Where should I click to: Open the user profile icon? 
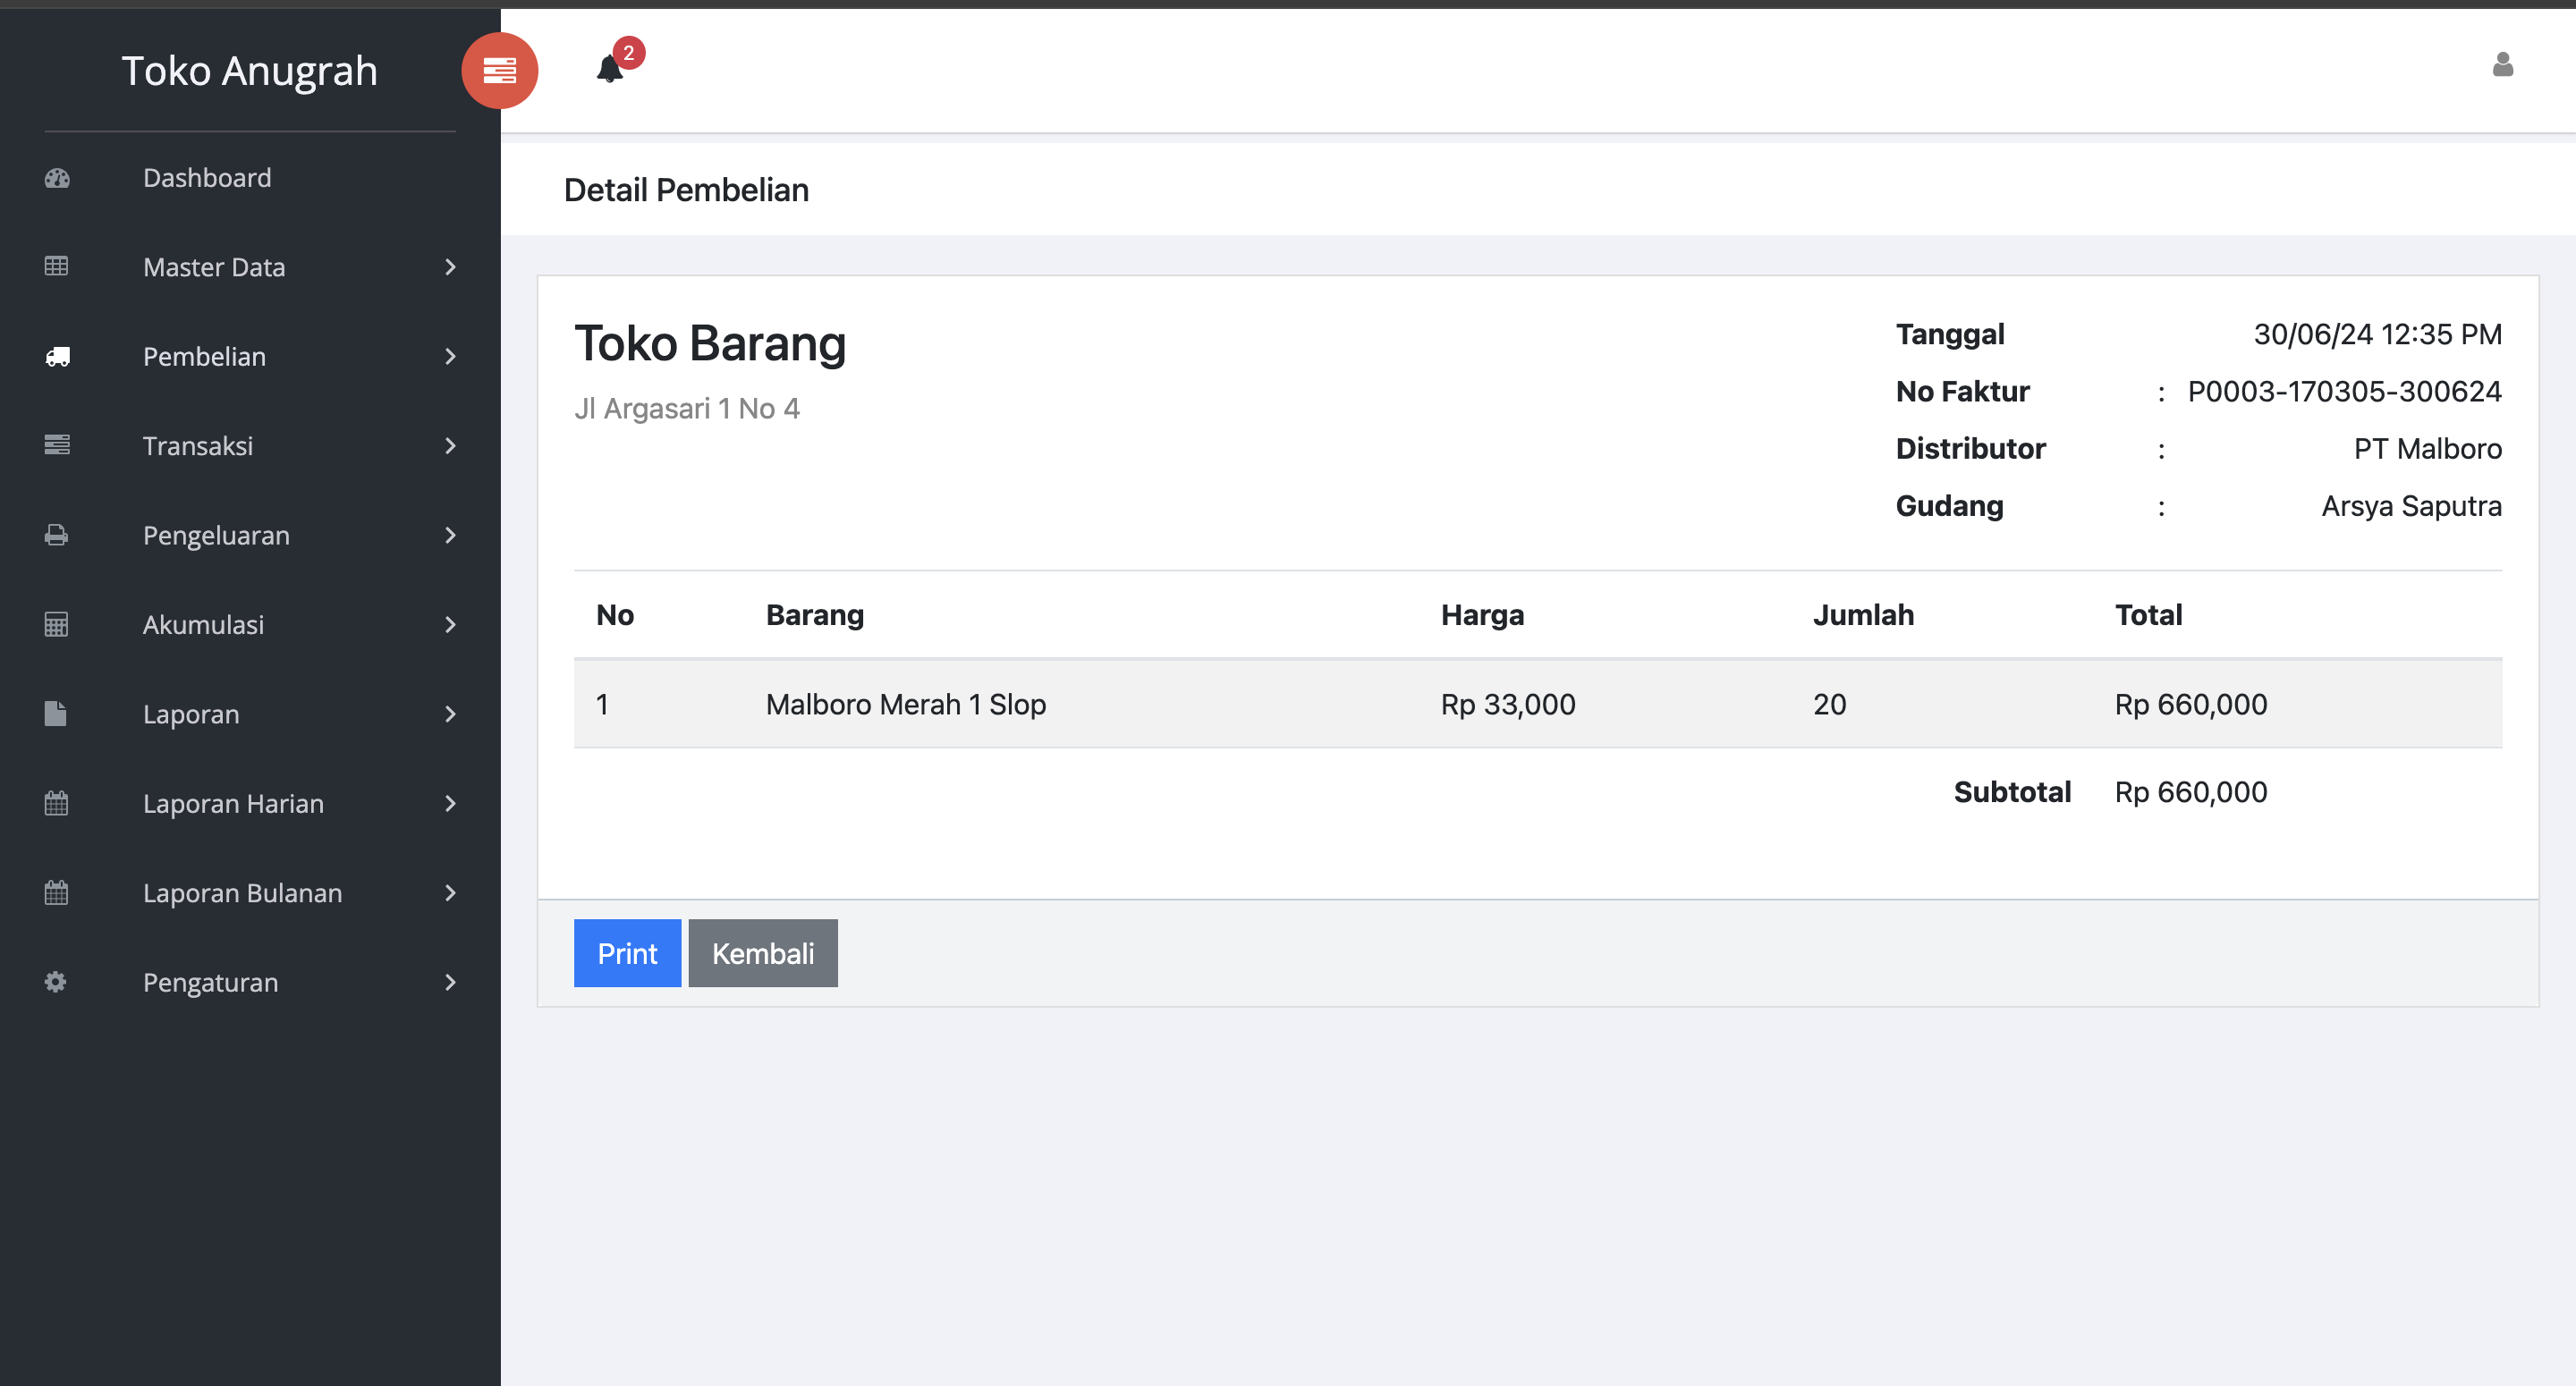(2502, 65)
